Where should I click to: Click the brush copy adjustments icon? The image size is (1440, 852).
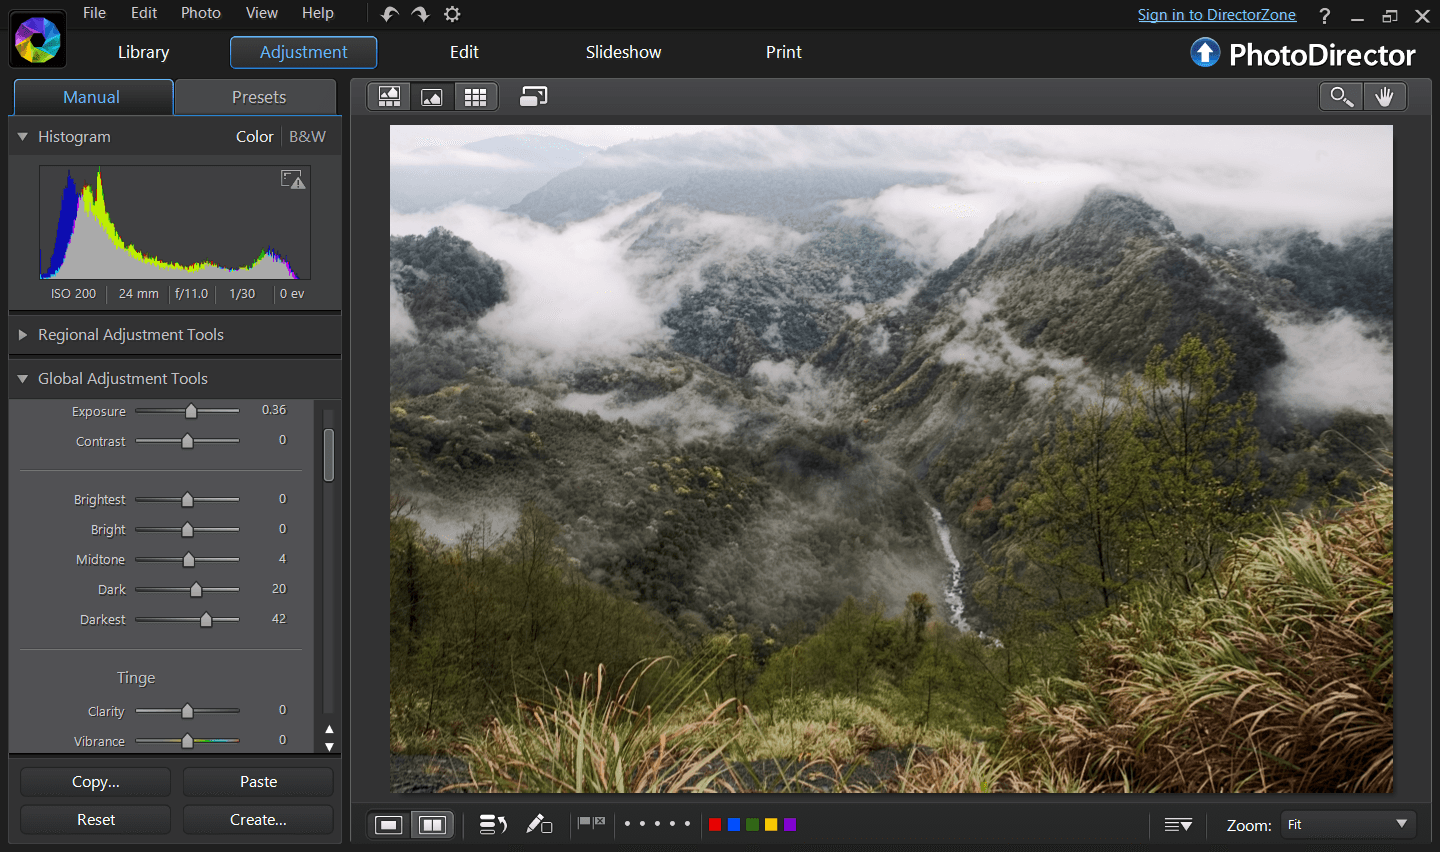(x=540, y=824)
